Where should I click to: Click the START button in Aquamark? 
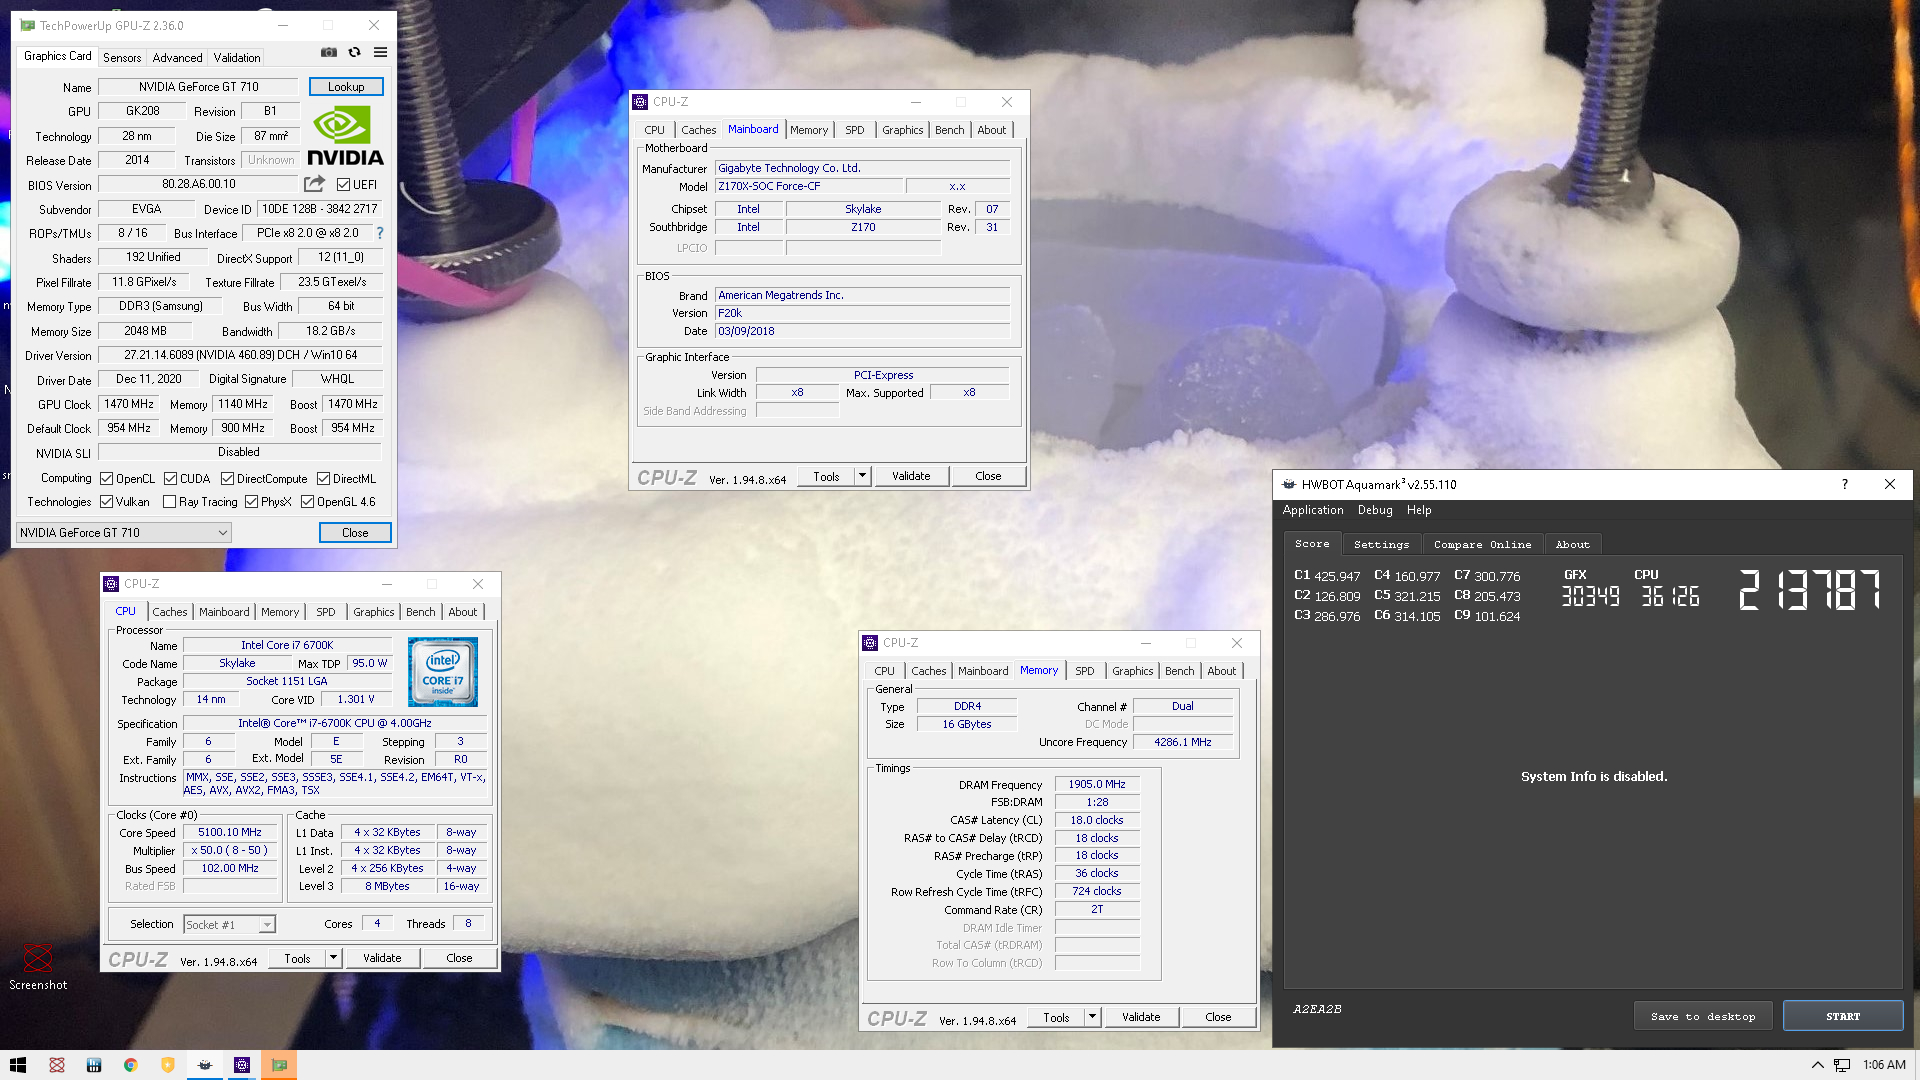pyautogui.click(x=1843, y=1016)
